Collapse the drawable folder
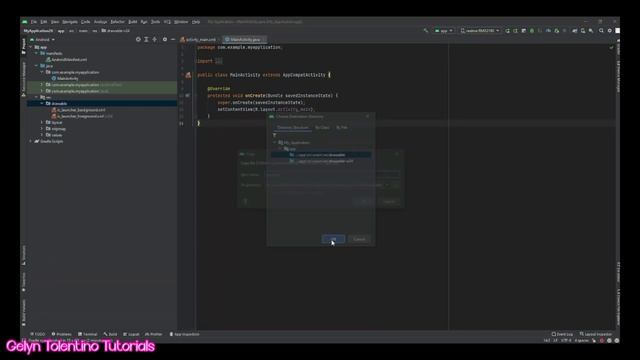The width and height of the screenshot is (640, 360). [x=42, y=104]
